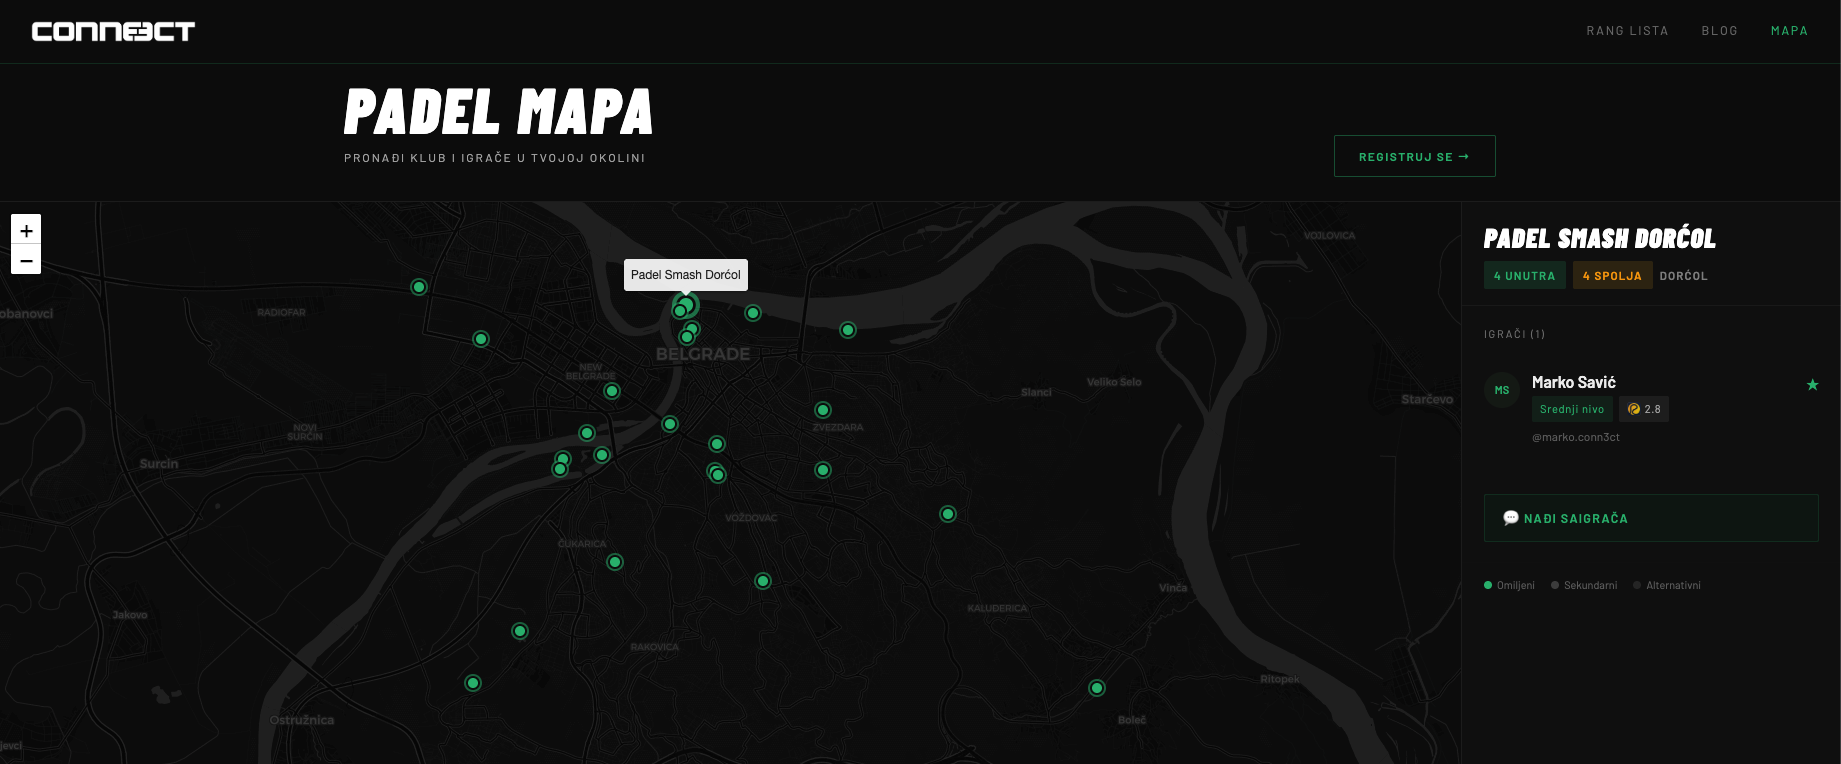Image resolution: width=1841 pixels, height=764 pixels.
Task: Click the Omiljeni legend entry
Action: [x=1509, y=585]
